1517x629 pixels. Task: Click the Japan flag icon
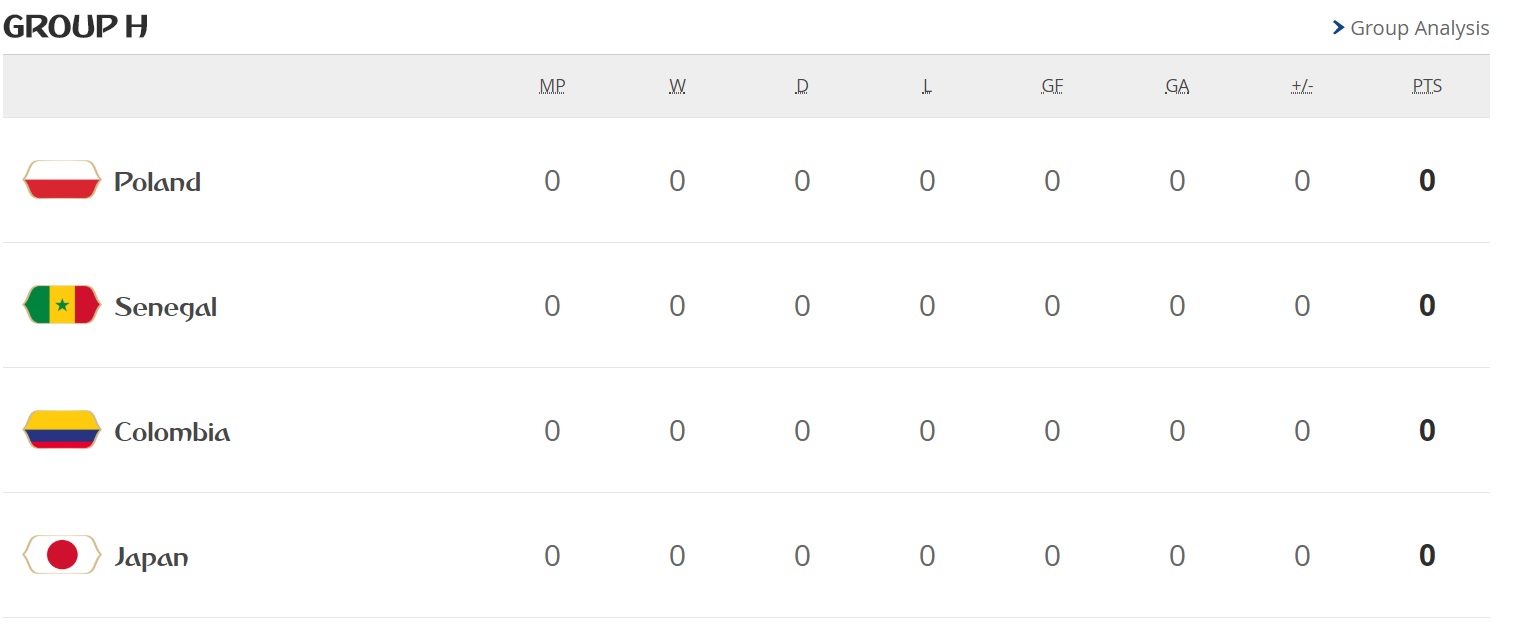click(x=62, y=555)
